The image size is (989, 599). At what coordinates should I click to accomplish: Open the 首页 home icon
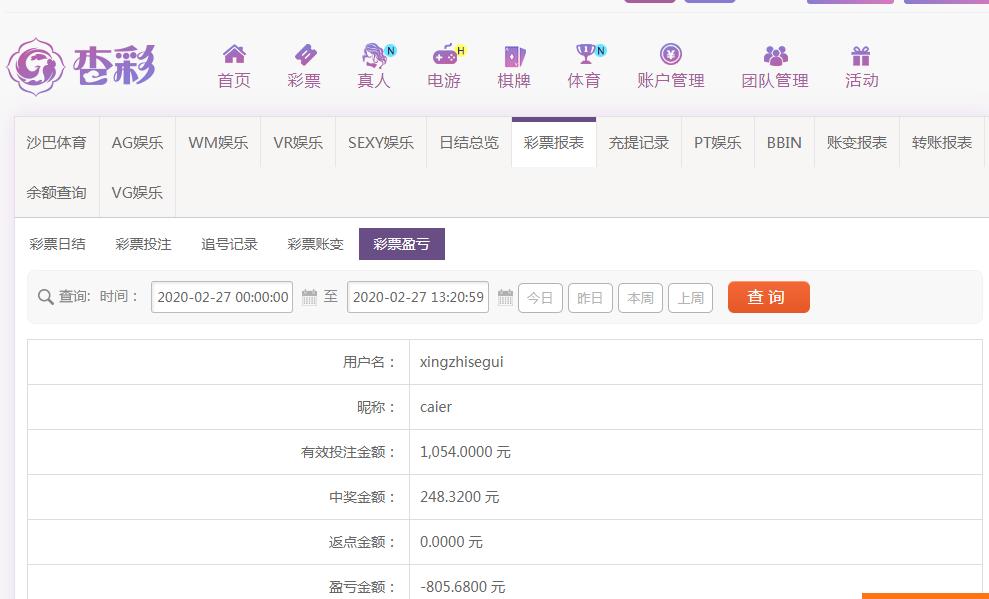tap(234, 55)
